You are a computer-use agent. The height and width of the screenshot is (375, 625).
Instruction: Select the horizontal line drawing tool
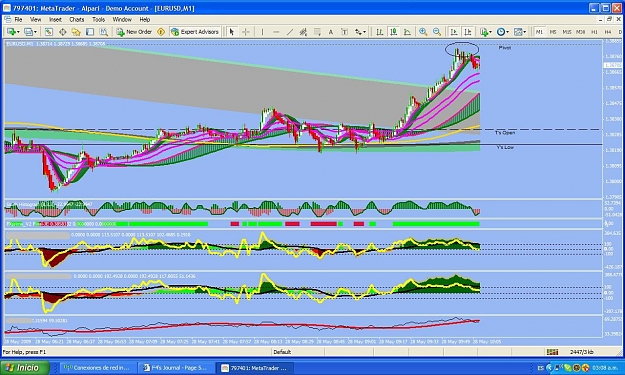tap(276, 32)
